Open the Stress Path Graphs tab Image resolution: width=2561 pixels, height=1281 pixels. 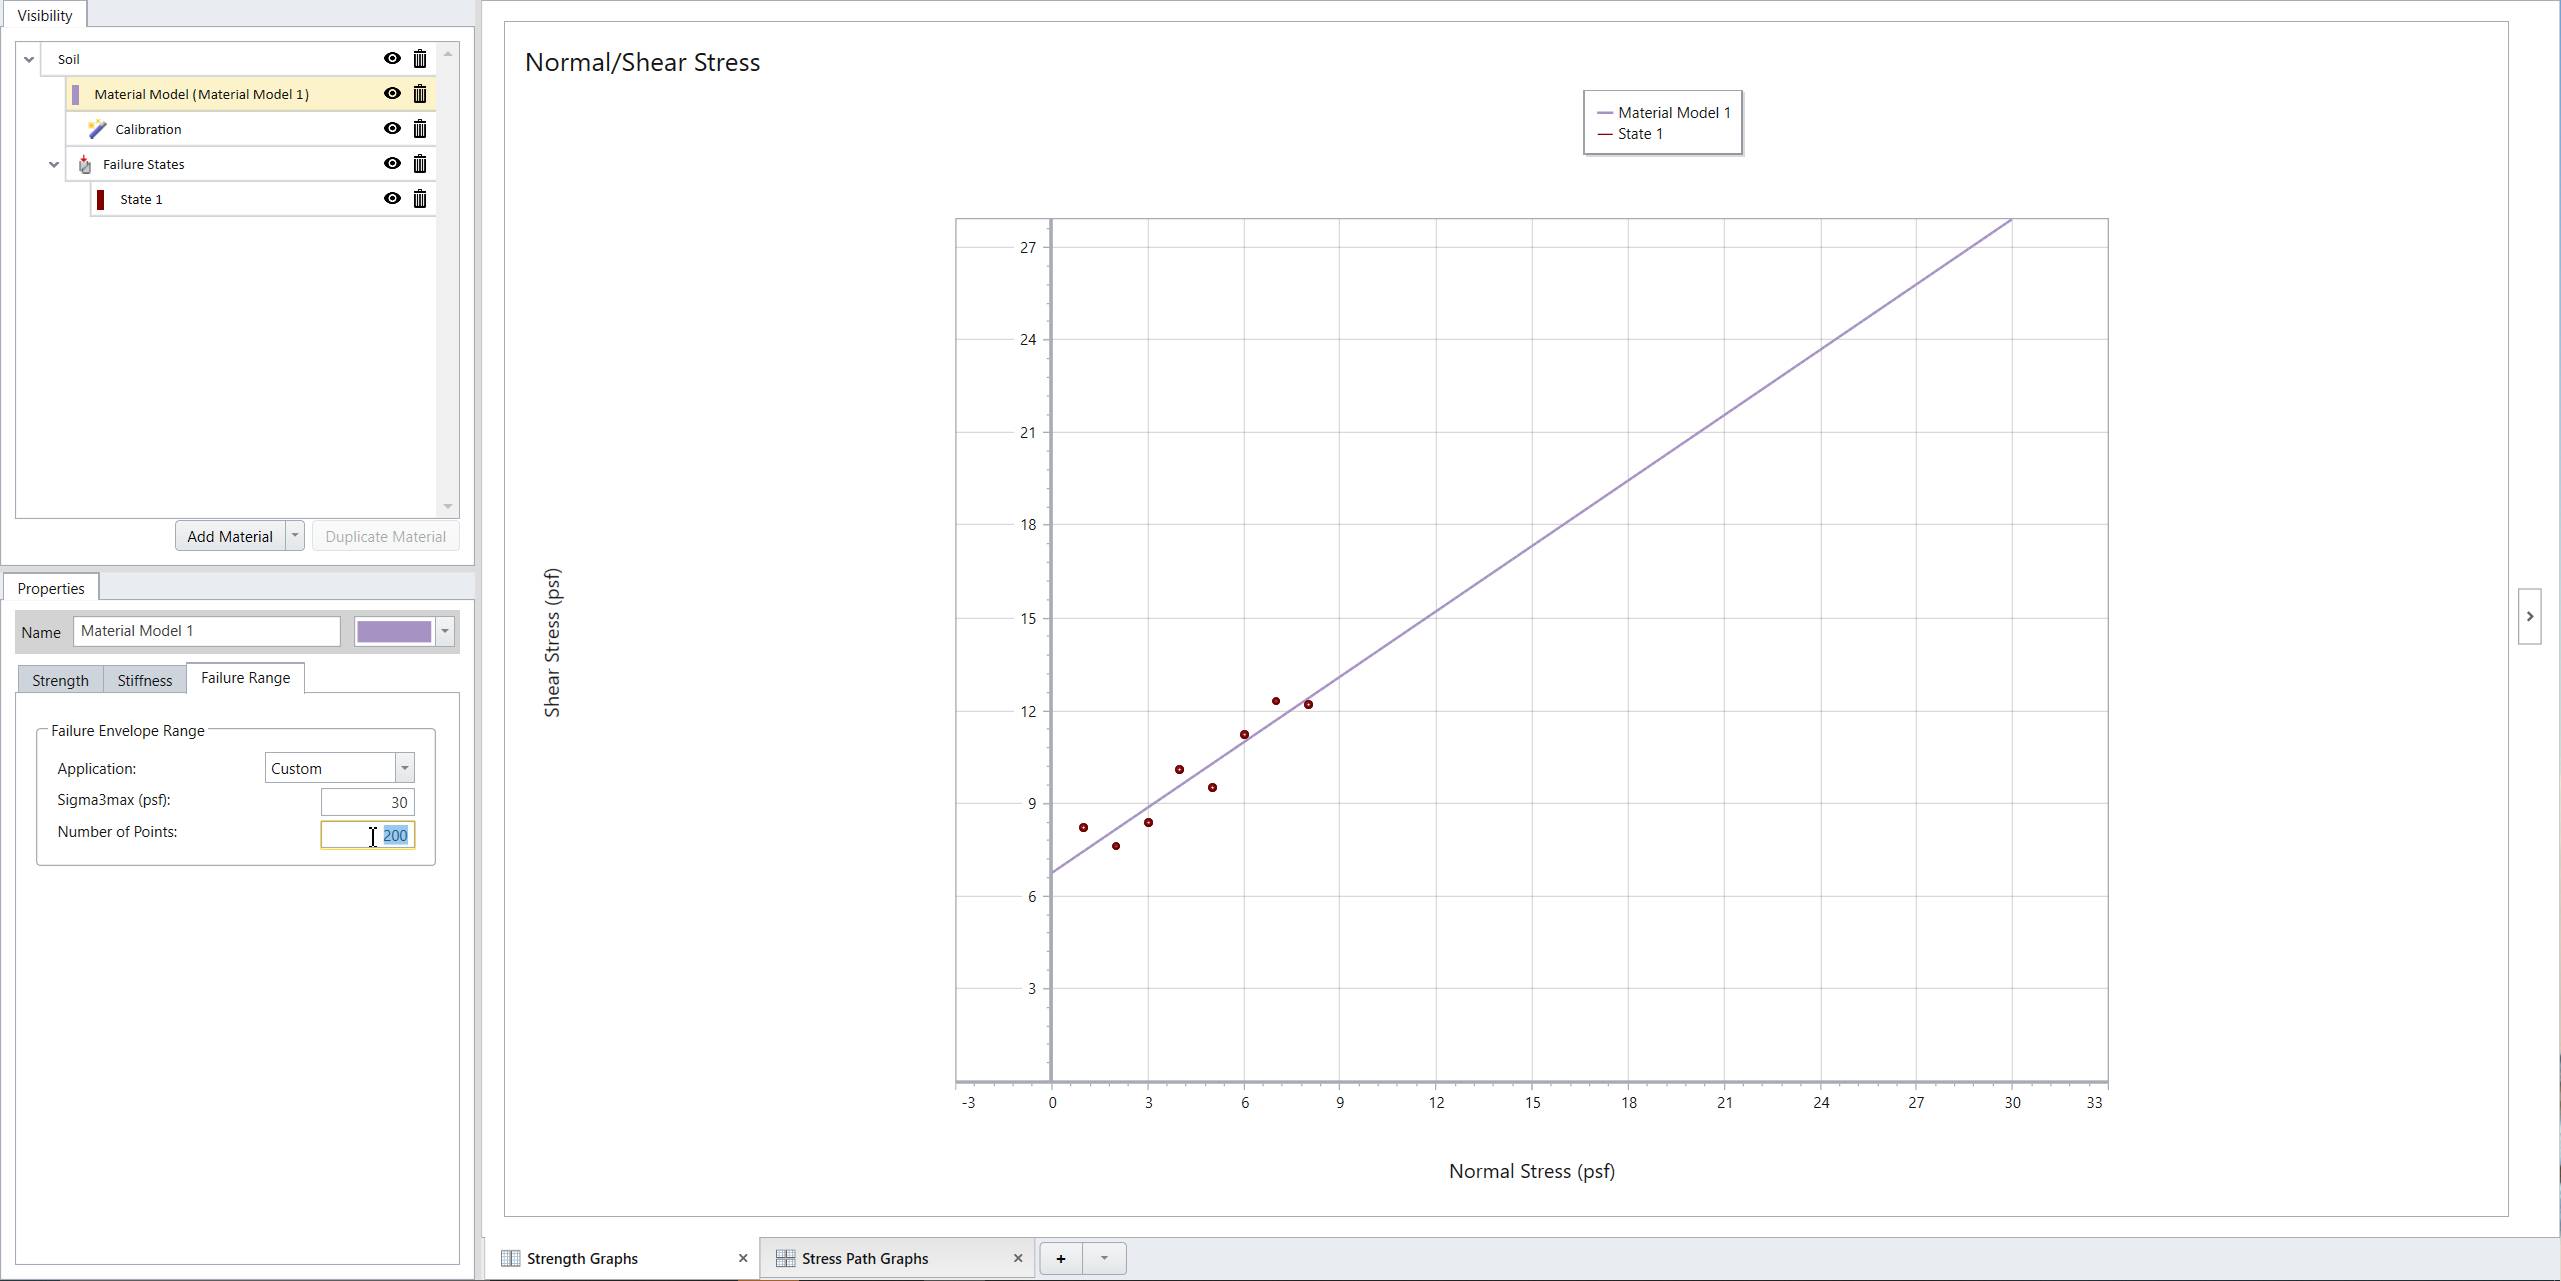865,1258
